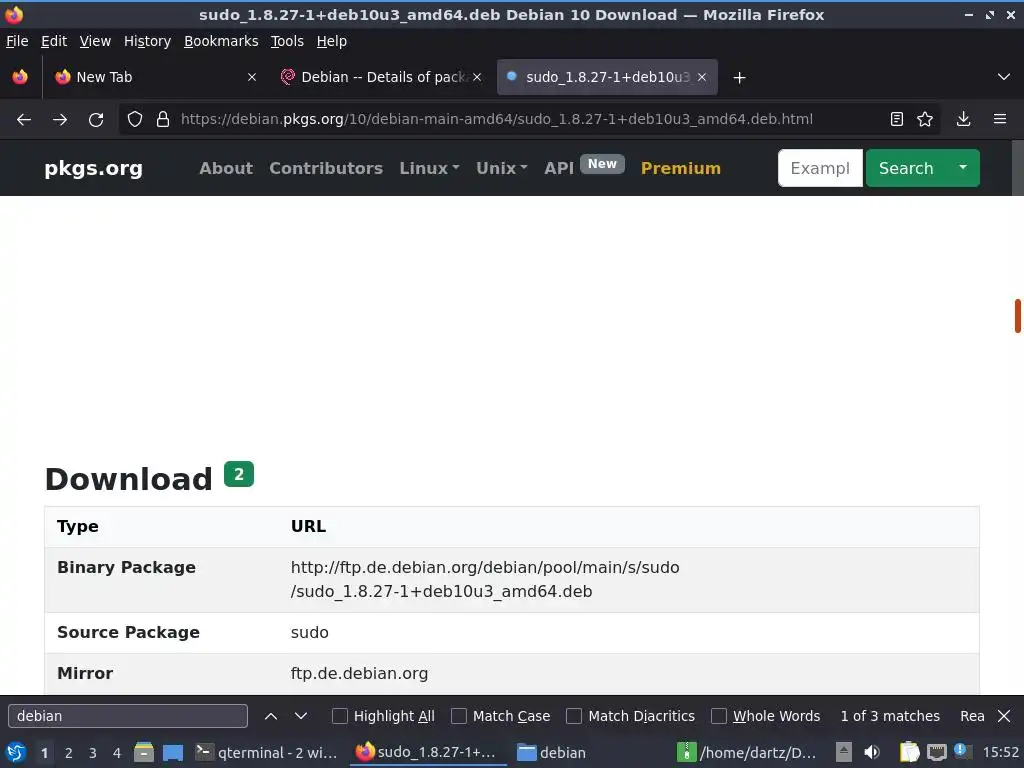Bookmark this page with the star icon
The width and height of the screenshot is (1024, 768).
[x=925, y=119]
